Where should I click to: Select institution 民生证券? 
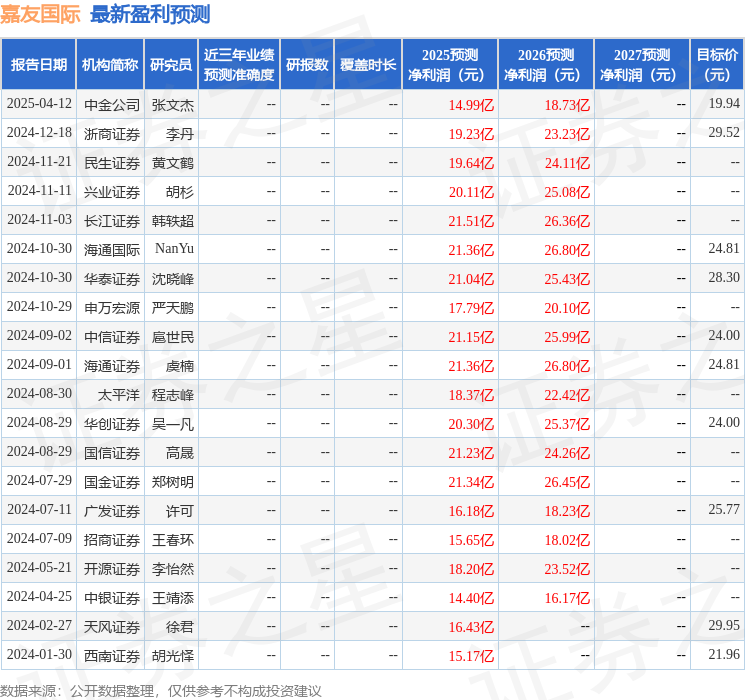tap(112, 163)
